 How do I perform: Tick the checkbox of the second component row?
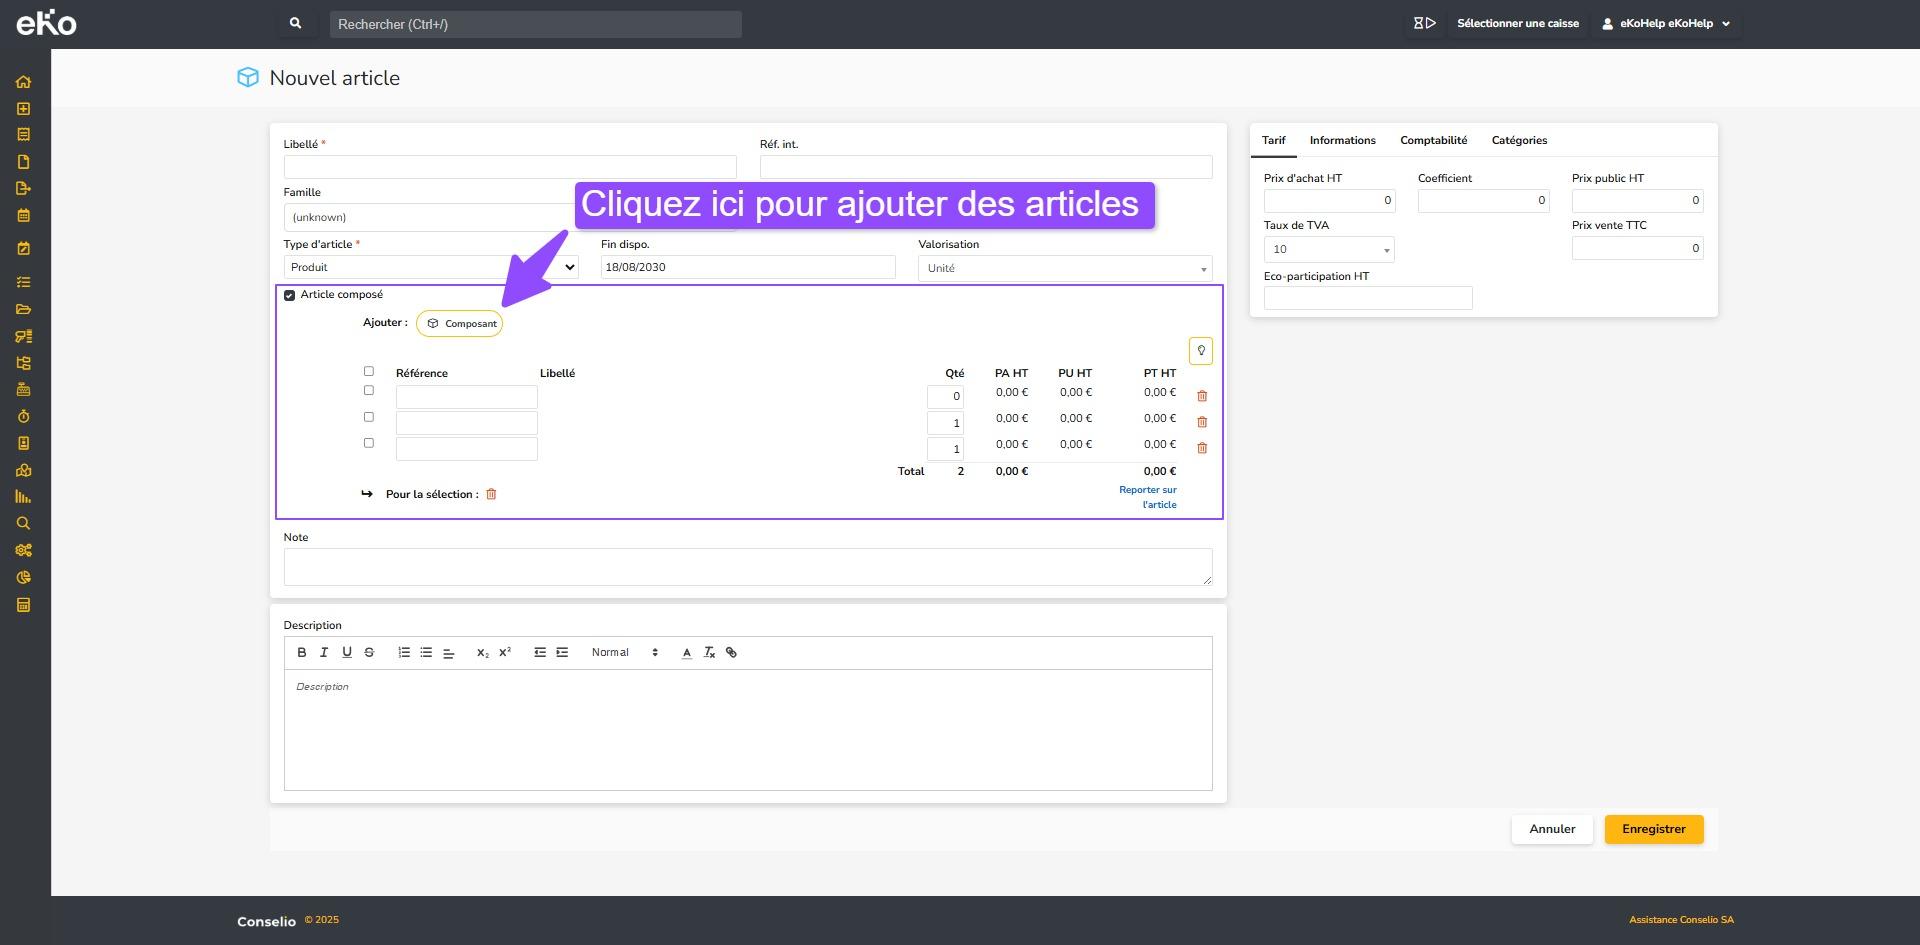(x=369, y=417)
